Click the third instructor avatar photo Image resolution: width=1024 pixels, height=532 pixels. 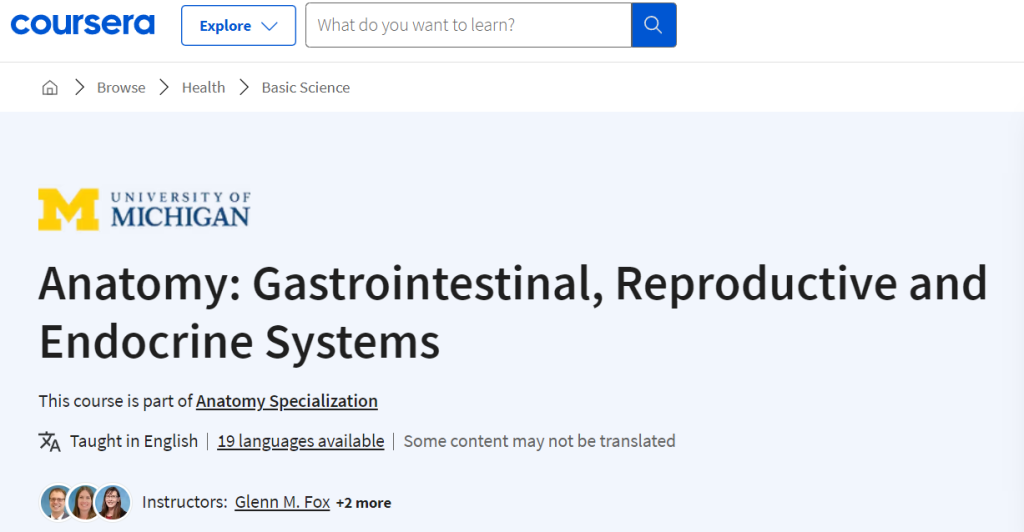tap(113, 502)
